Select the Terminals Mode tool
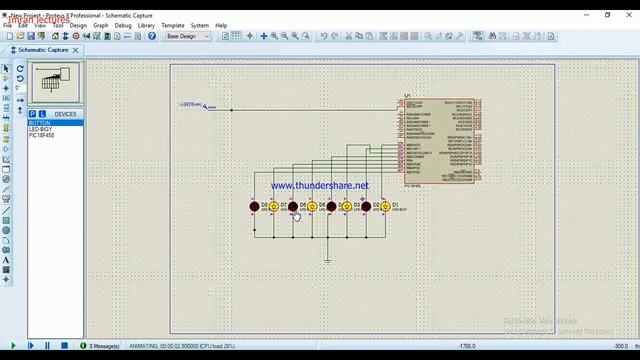 click(x=6, y=139)
